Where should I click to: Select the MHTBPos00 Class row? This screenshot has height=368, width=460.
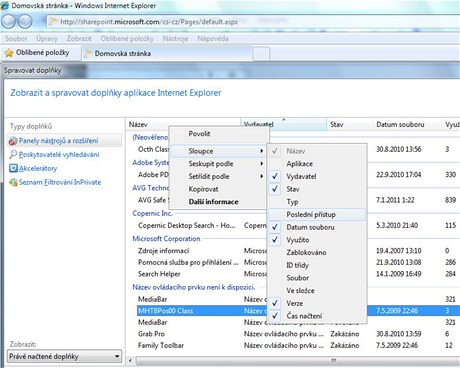coord(298,311)
